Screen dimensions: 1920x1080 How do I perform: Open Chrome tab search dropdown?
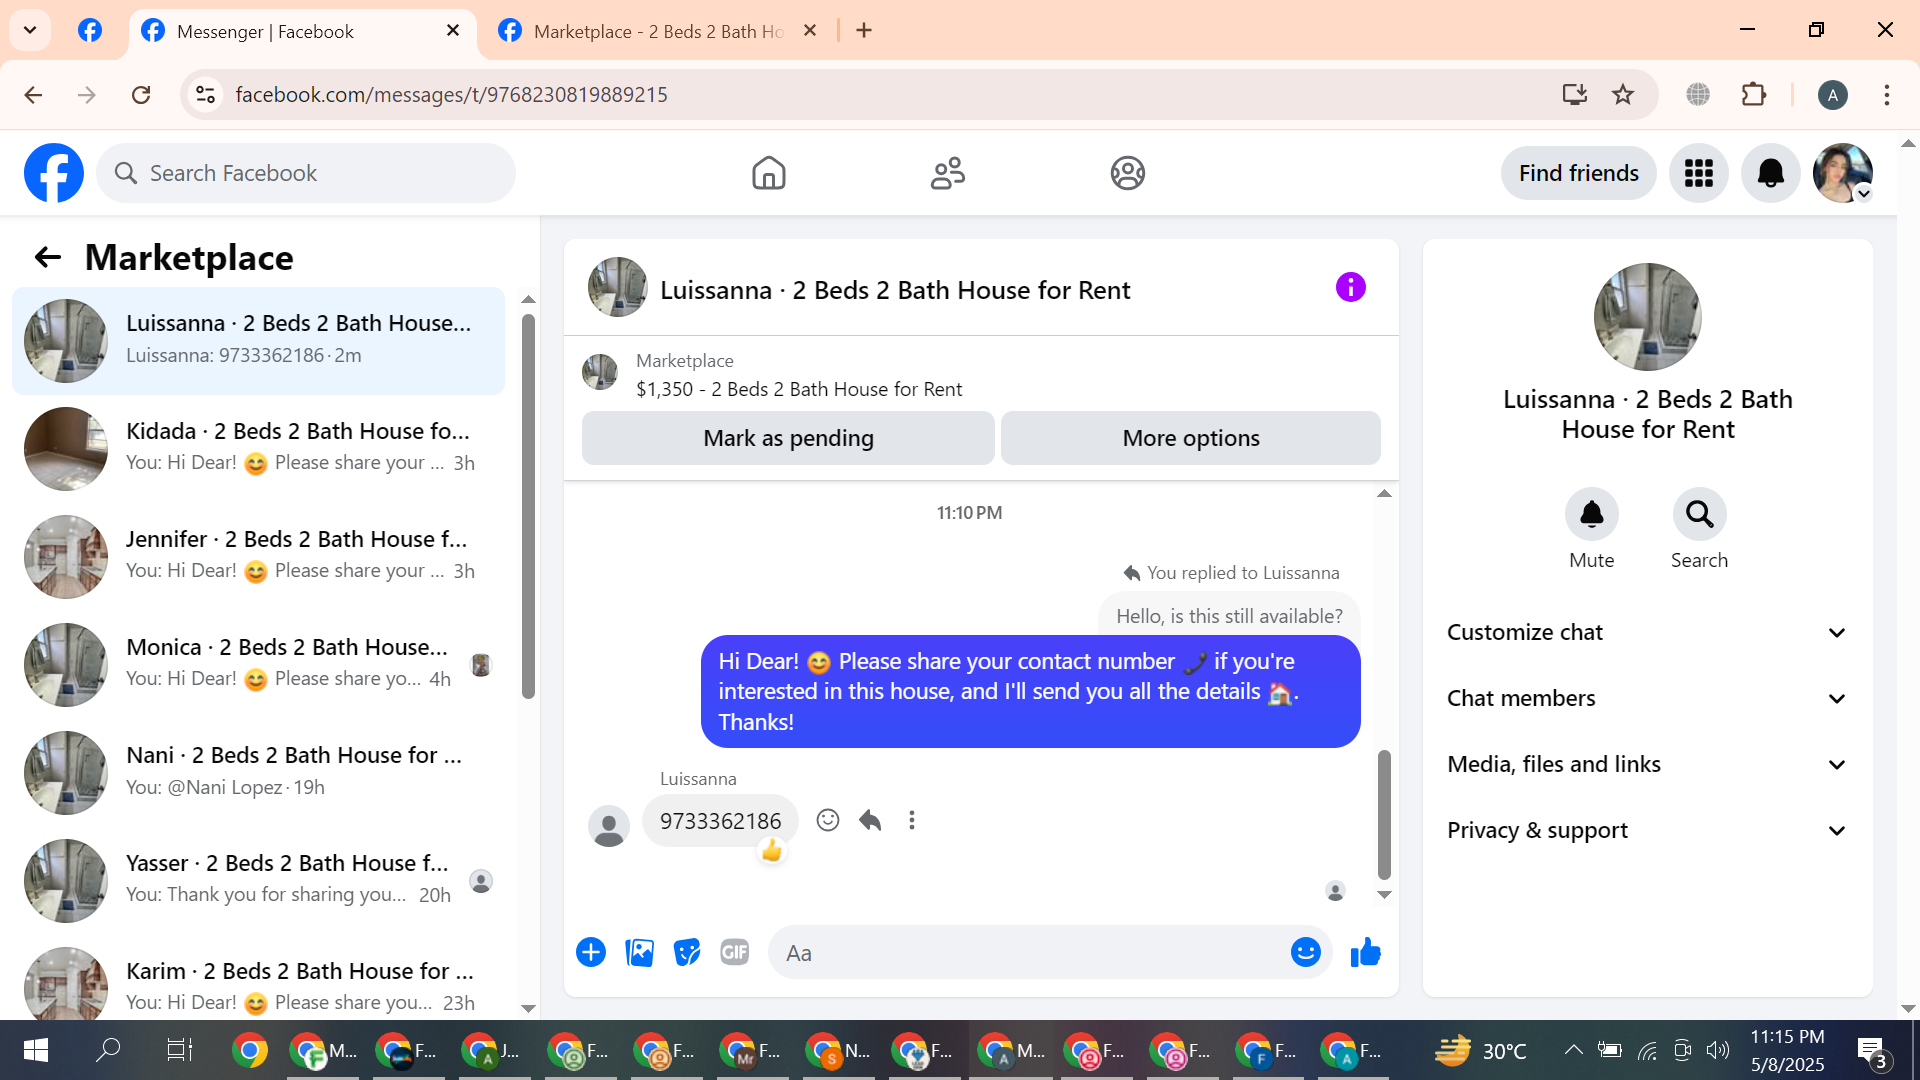(30, 30)
